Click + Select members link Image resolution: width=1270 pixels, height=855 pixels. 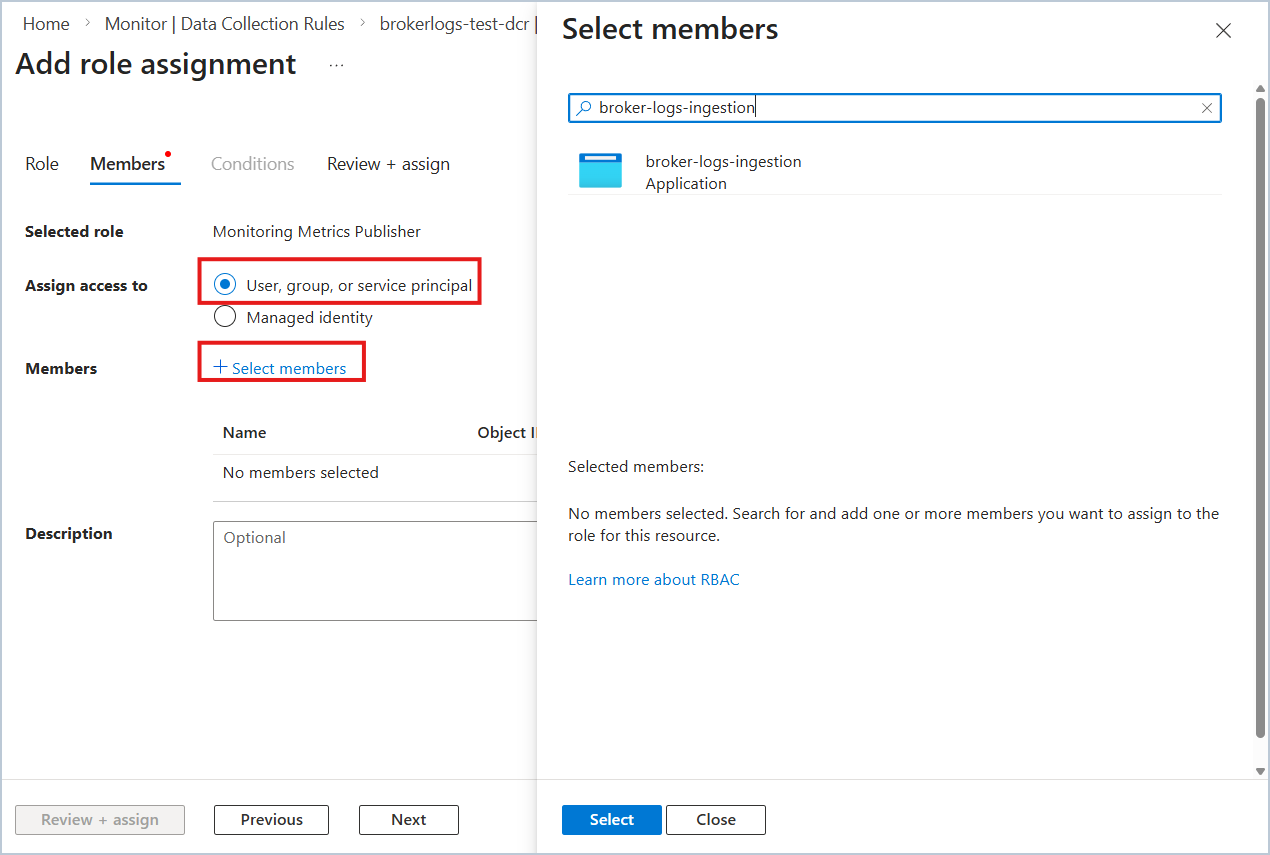(x=280, y=368)
